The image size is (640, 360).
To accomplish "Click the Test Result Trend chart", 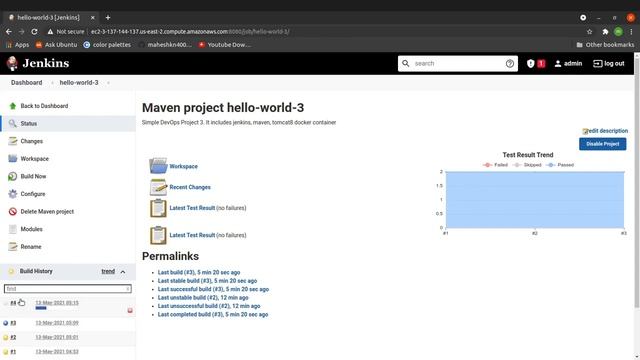I will pos(535,200).
